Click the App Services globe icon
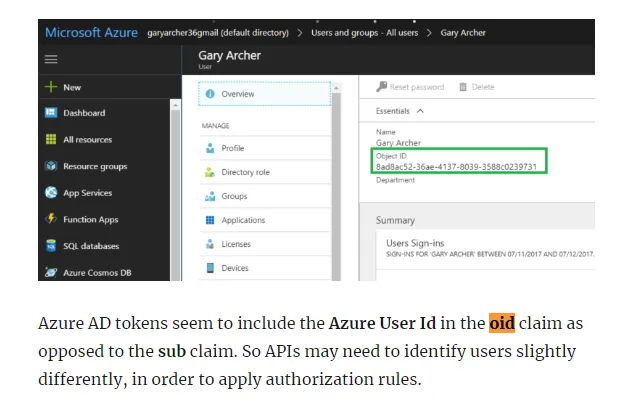Screen dimensions: 622x419 pyautogui.click(x=51, y=192)
